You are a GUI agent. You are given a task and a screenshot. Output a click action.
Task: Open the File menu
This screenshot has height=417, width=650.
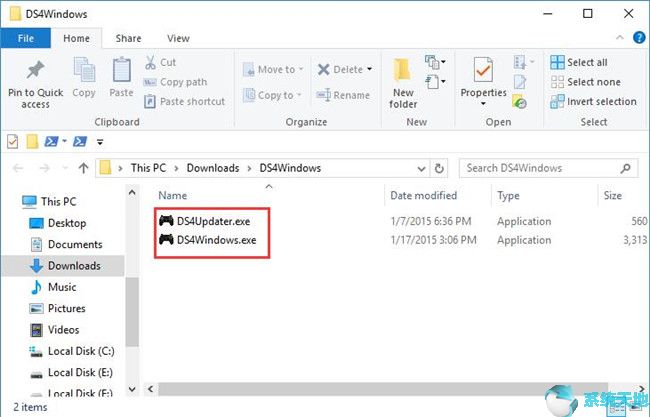coord(26,38)
